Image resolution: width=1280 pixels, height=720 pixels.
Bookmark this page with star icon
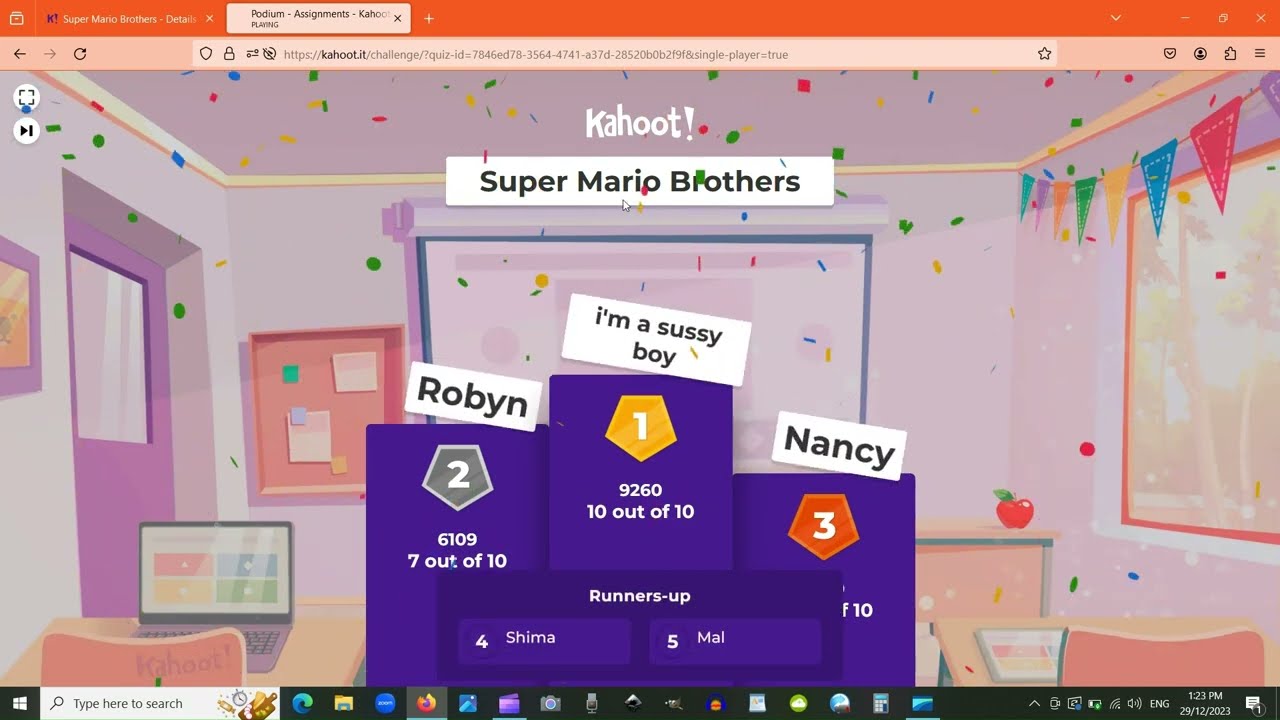click(x=1045, y=54)
